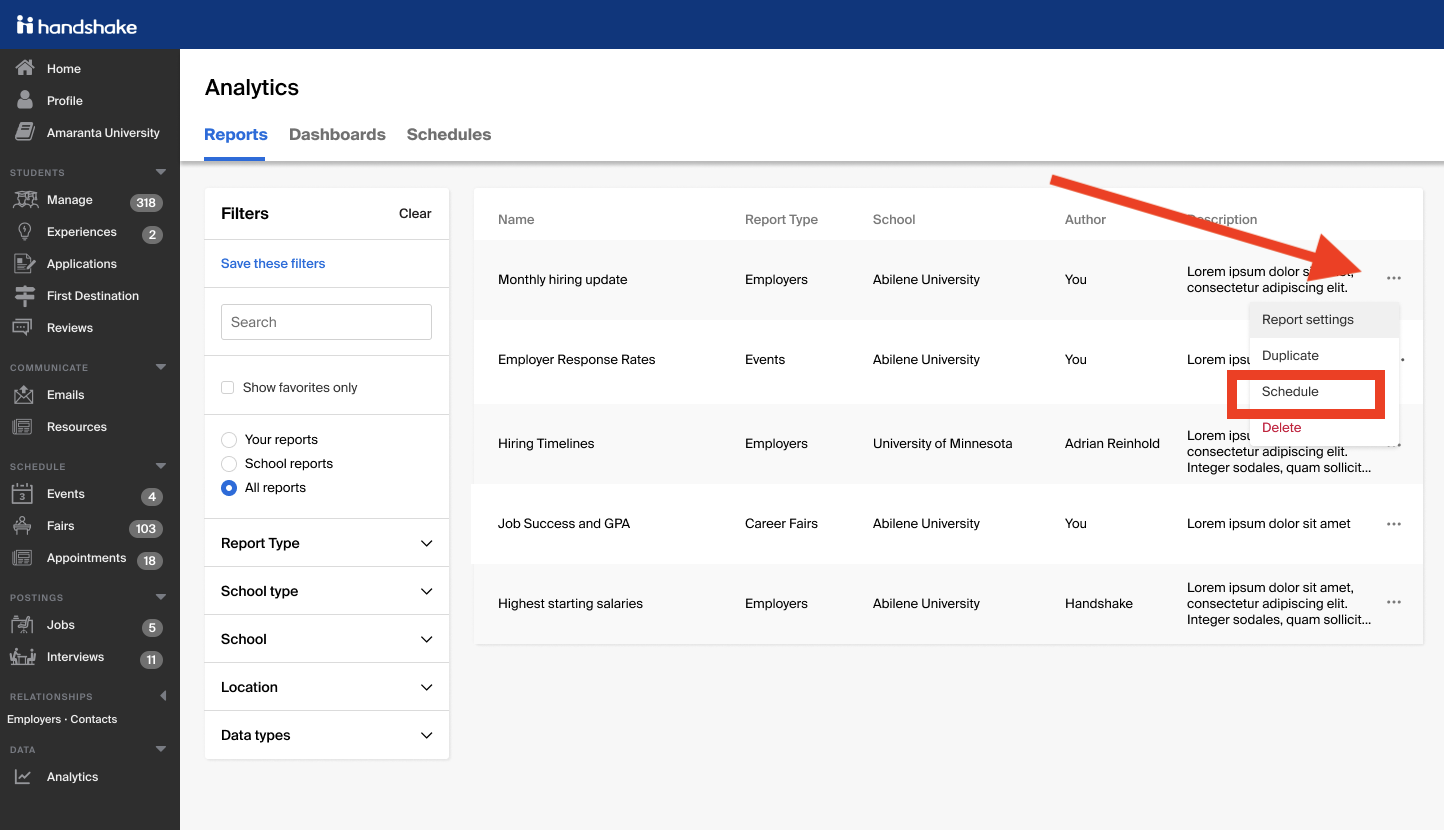Click the Clear filters button

point(415,213)
